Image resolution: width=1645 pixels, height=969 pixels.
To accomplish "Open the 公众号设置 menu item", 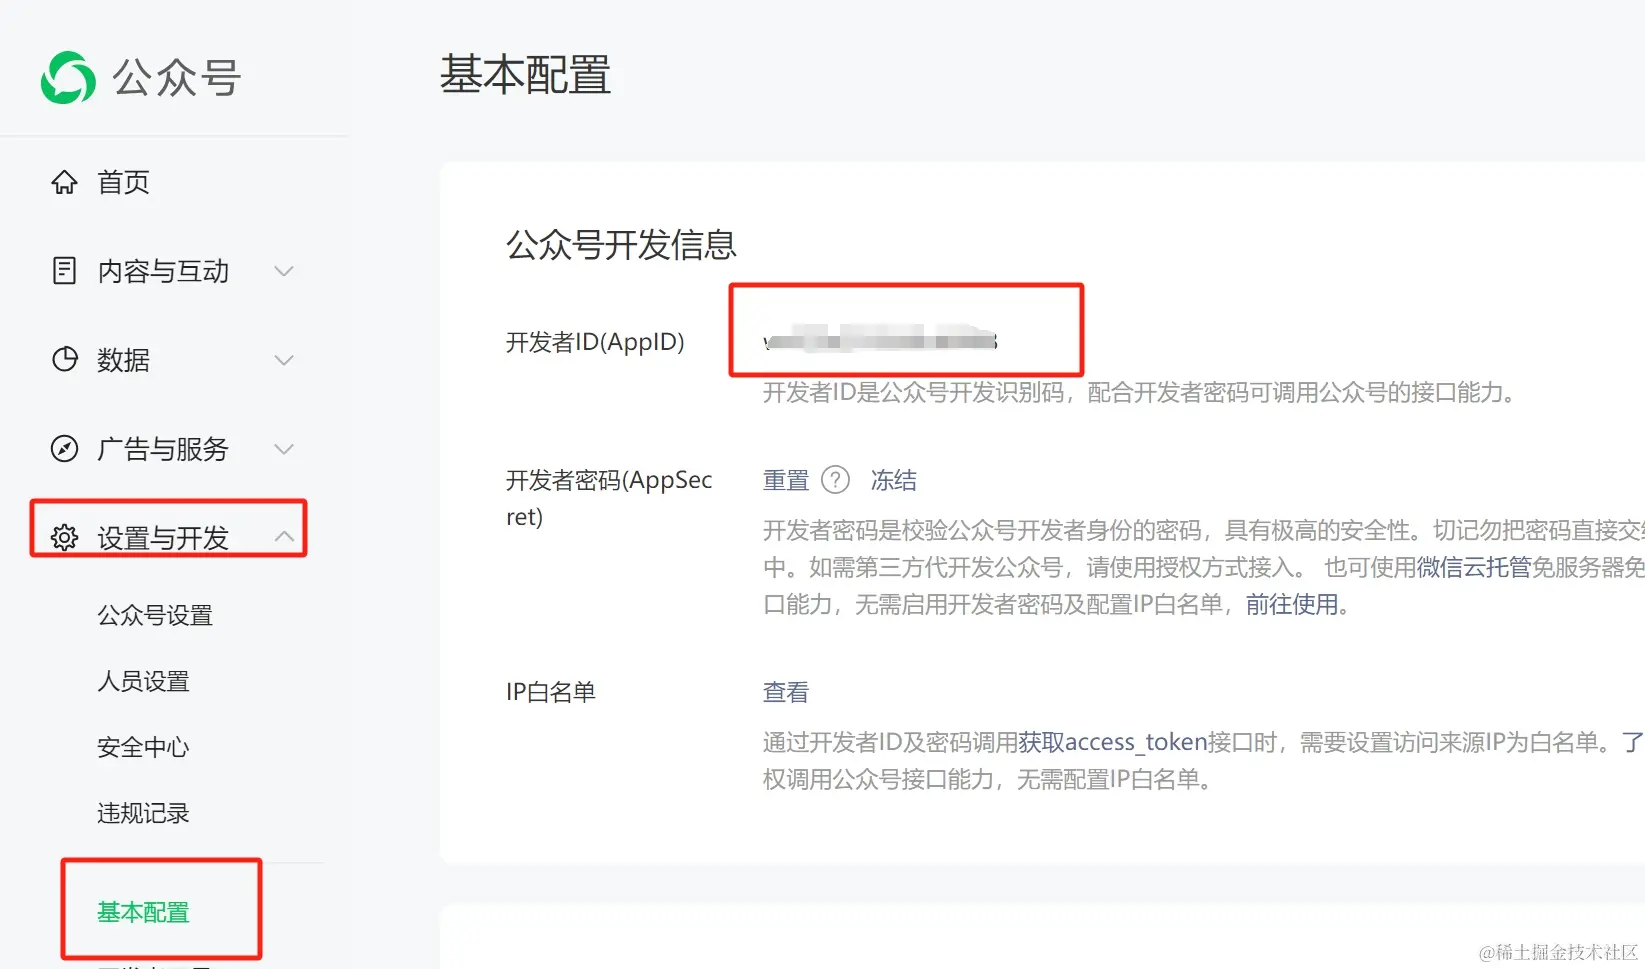I will (x=154, y=615).
